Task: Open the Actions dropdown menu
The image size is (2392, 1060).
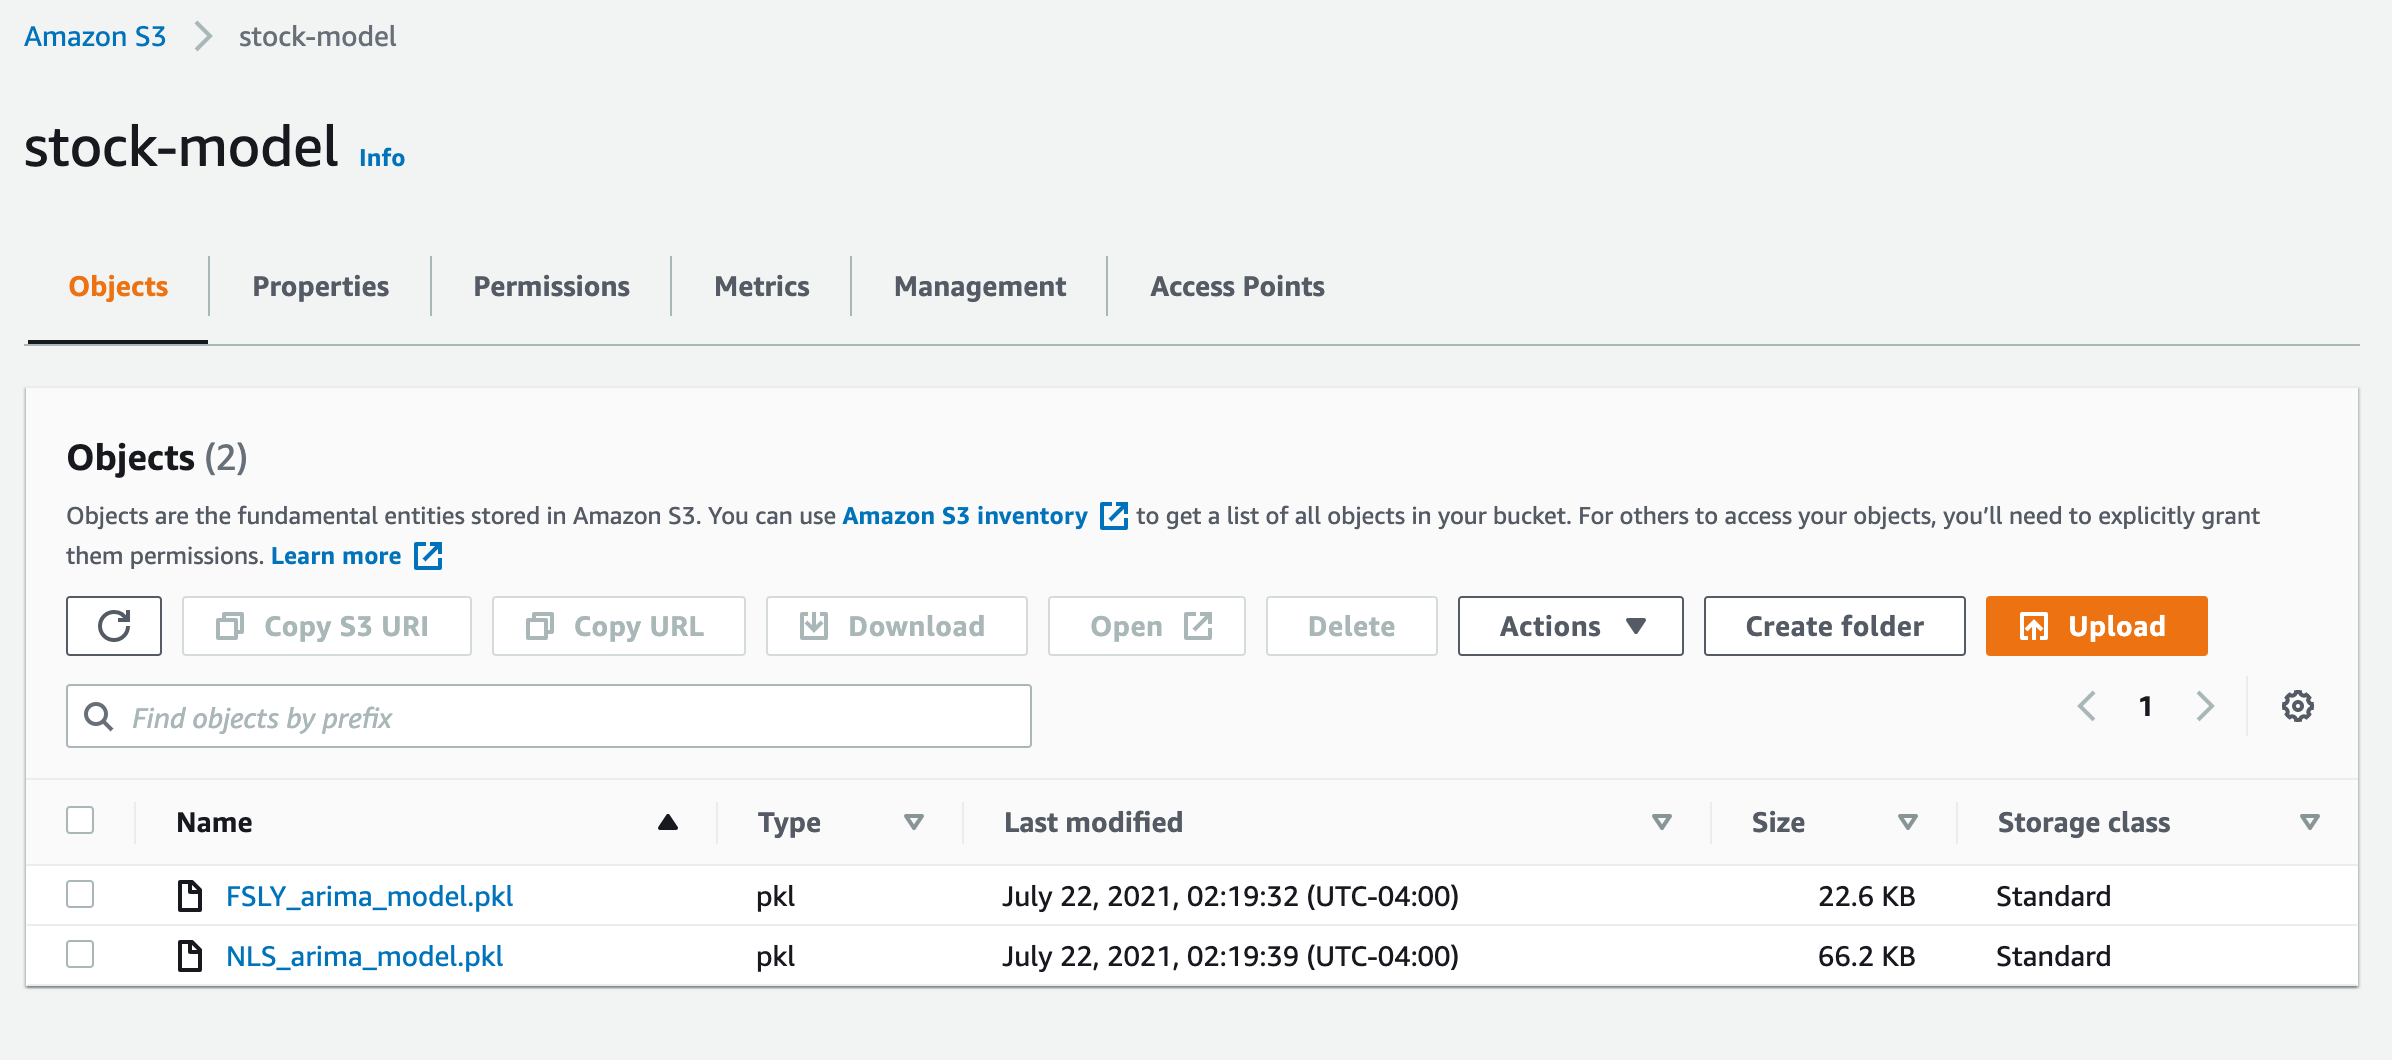Action: 1570,626
